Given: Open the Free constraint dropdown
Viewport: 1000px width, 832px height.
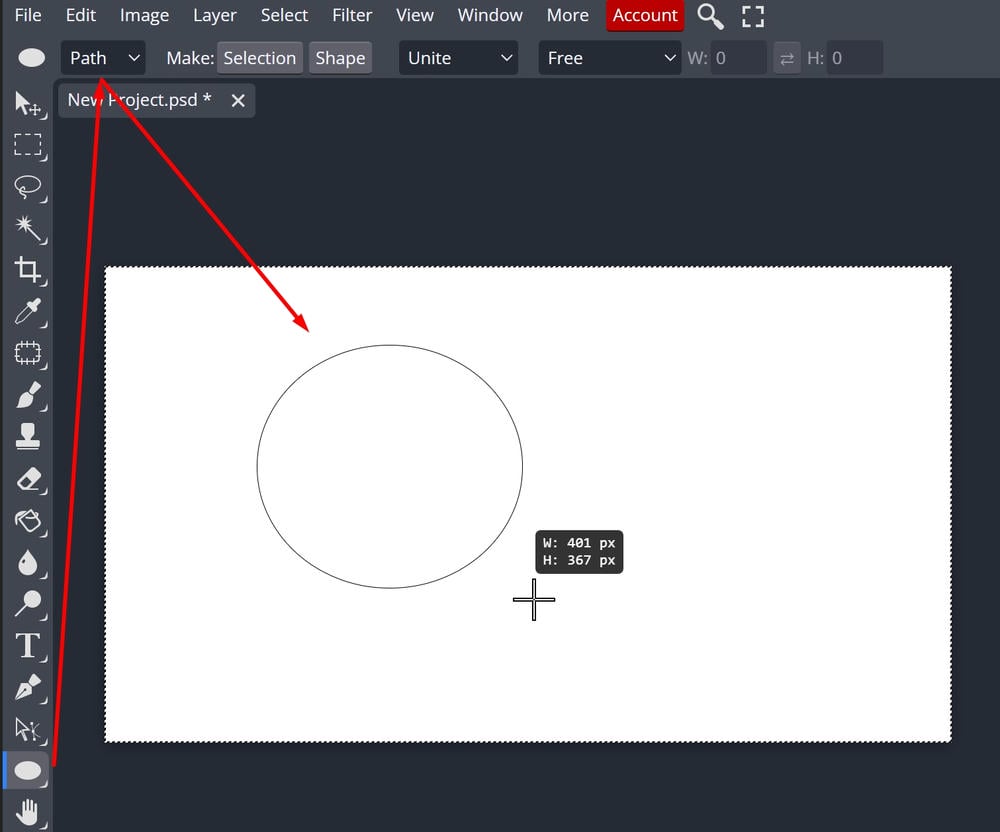Looking at the screenshot, I should click(x=610, y=58).
